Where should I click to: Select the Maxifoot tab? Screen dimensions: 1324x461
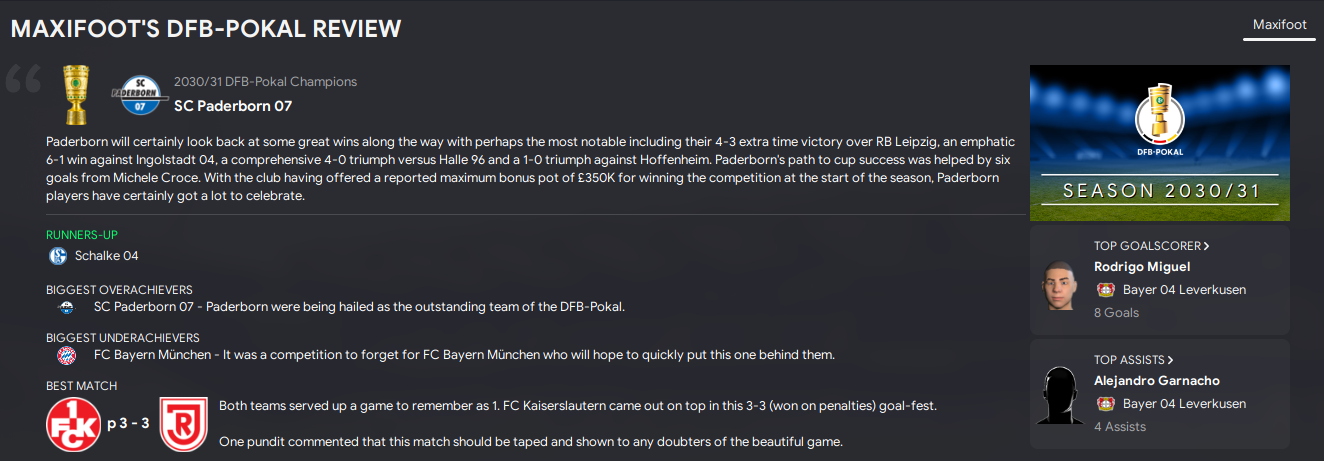tap(1279, 25)
